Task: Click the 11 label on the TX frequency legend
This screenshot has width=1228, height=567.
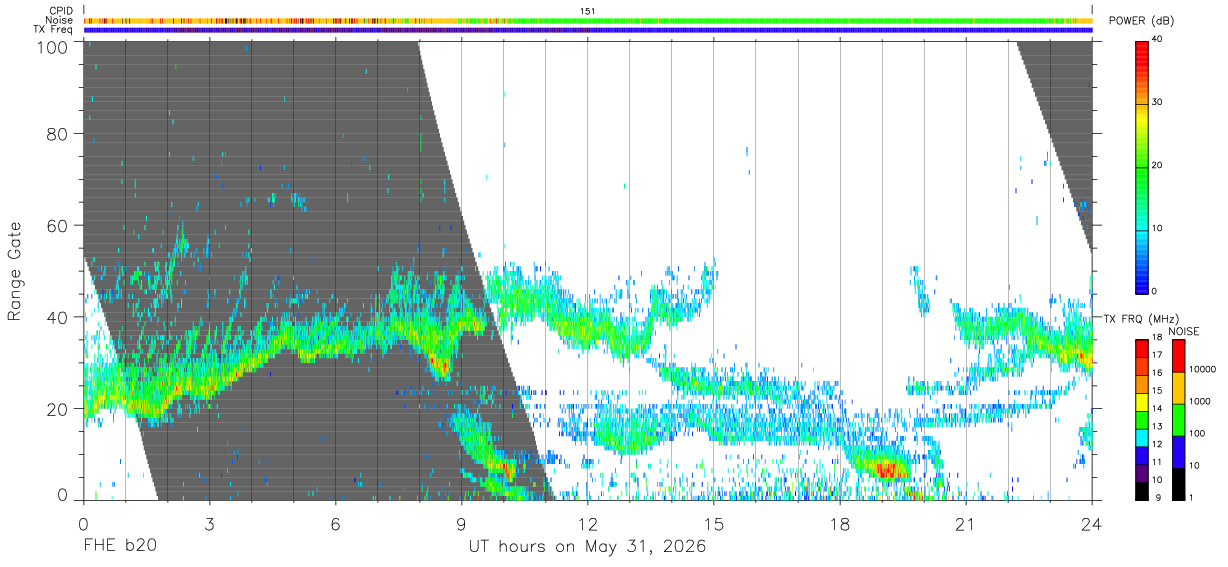Action: [x=1157, y=462]
